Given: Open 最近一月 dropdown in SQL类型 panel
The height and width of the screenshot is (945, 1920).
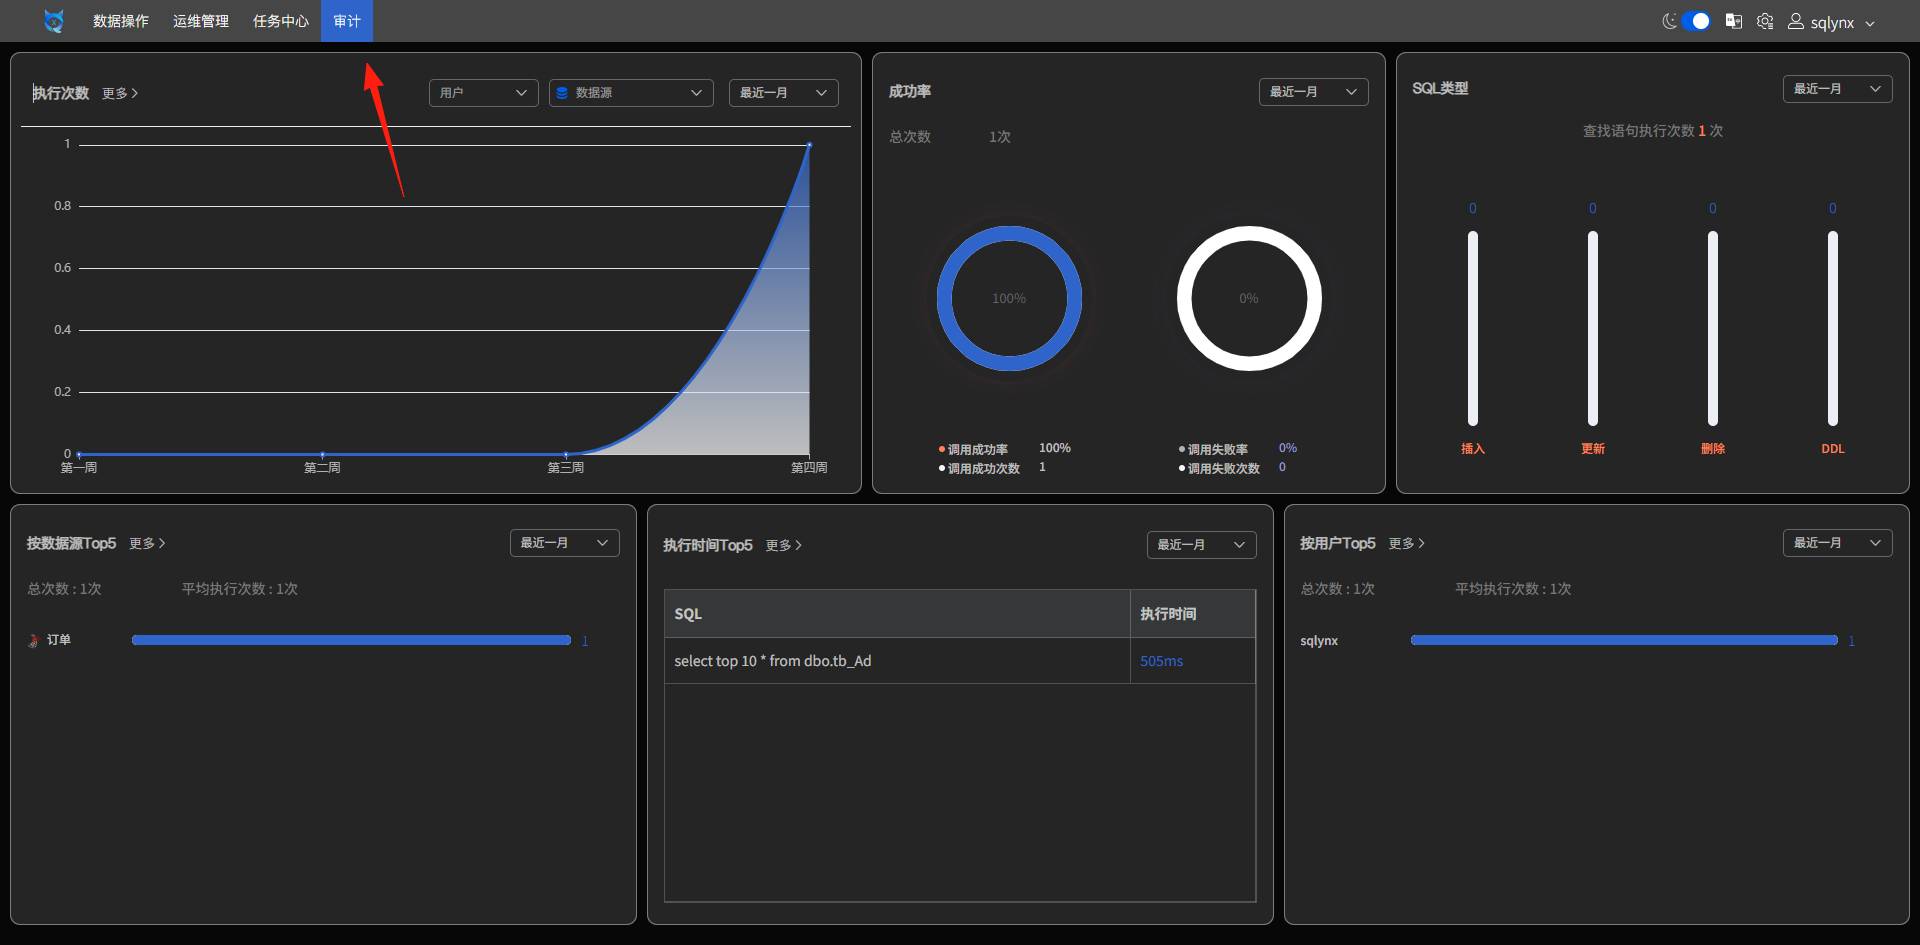Looking at the screenshot, I should 1837,89.
